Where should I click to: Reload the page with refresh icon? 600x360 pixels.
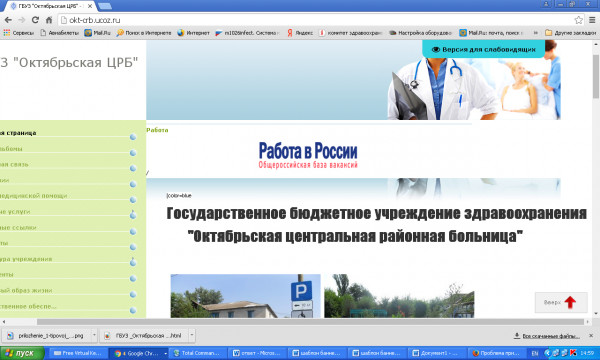[x=35, y=20]
